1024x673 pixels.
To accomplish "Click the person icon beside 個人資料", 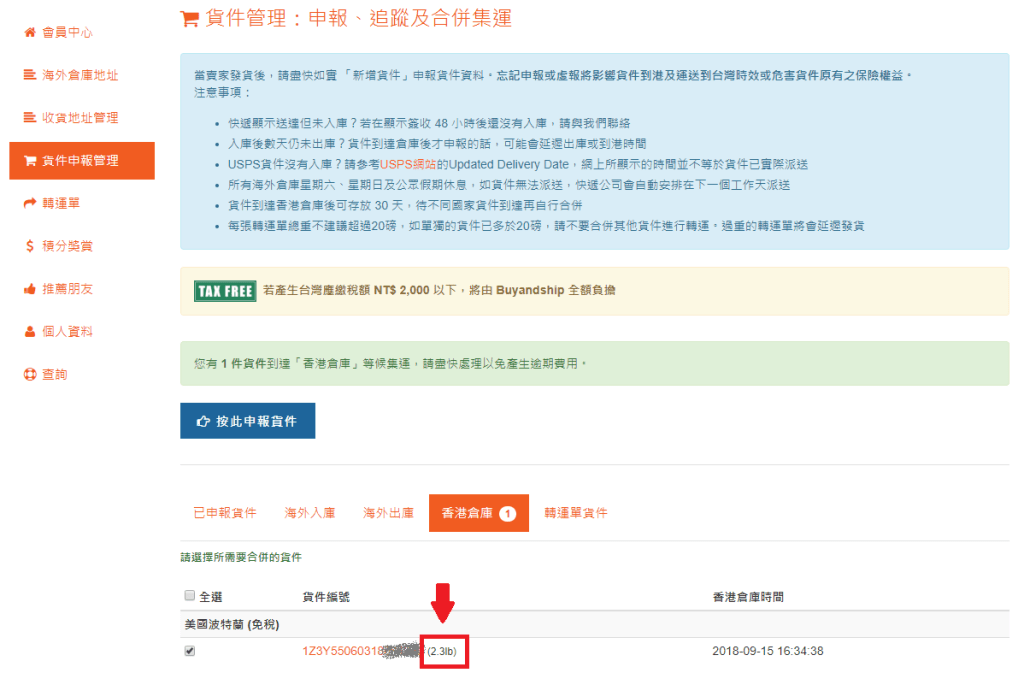I will [x=29, y=331].
